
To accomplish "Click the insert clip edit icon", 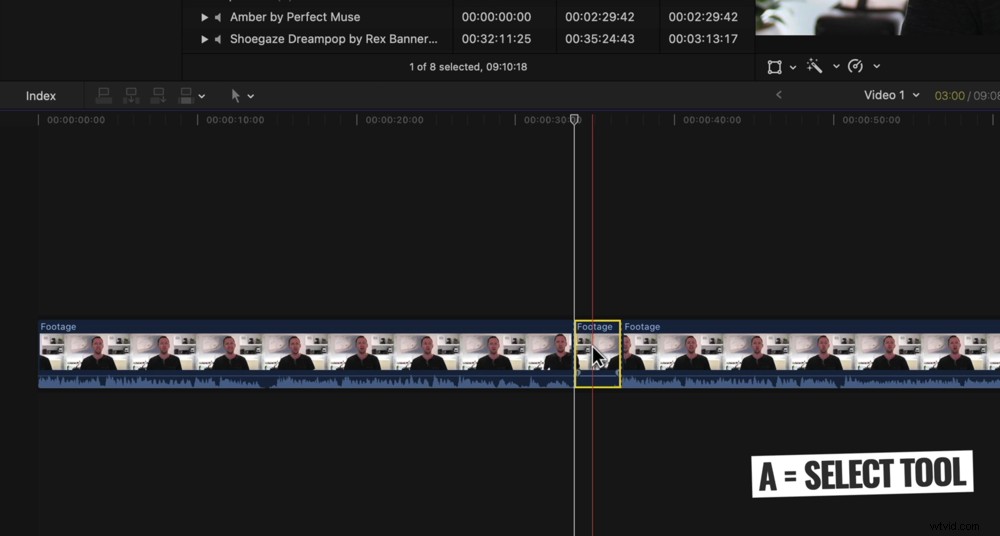I will [x=131, y=96].
